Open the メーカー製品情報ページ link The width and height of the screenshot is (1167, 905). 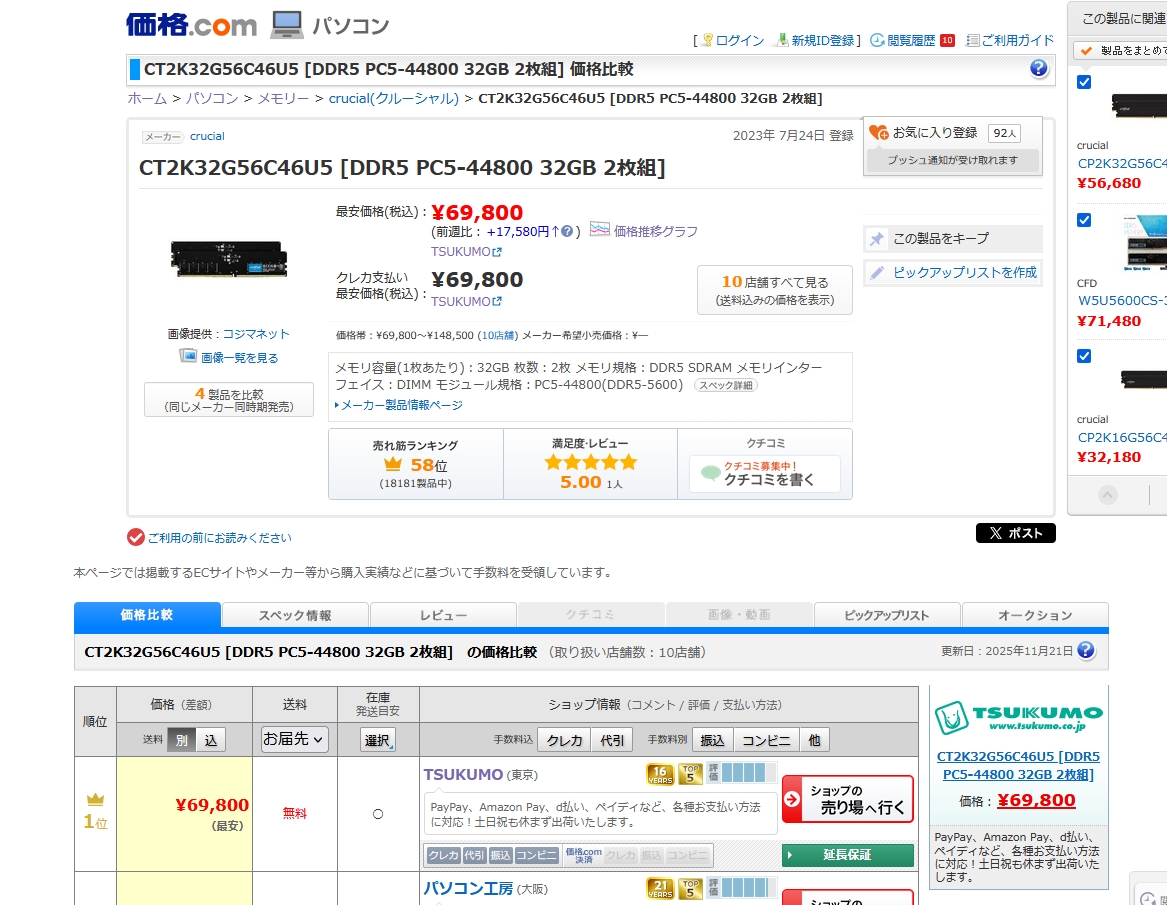401,405
